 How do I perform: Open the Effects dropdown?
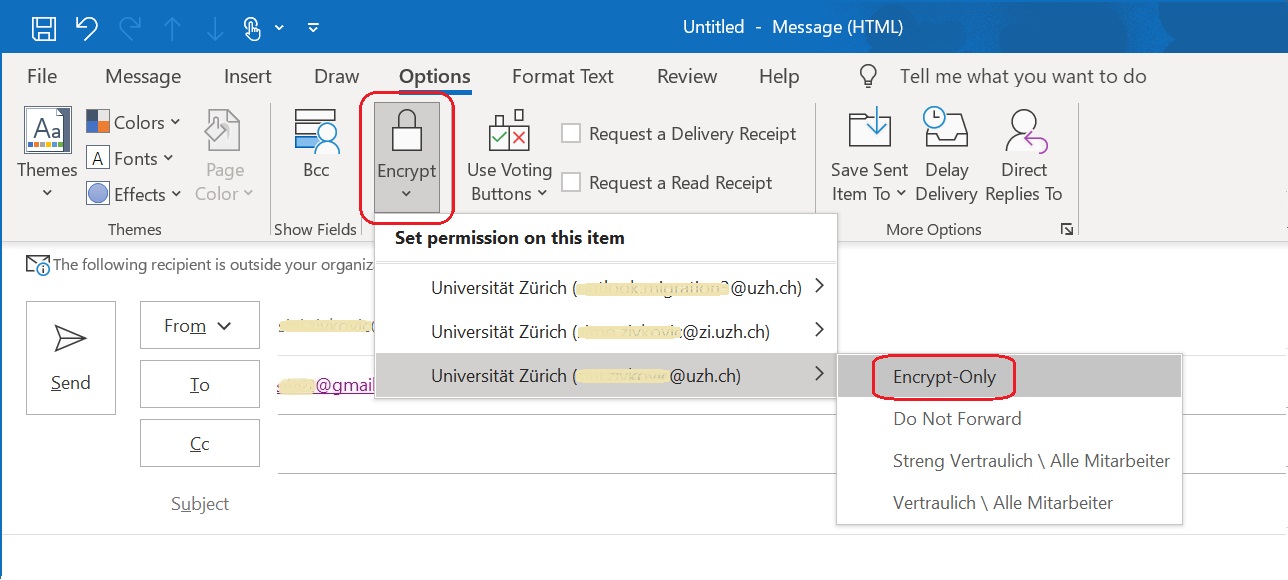[x=137, y=194]
